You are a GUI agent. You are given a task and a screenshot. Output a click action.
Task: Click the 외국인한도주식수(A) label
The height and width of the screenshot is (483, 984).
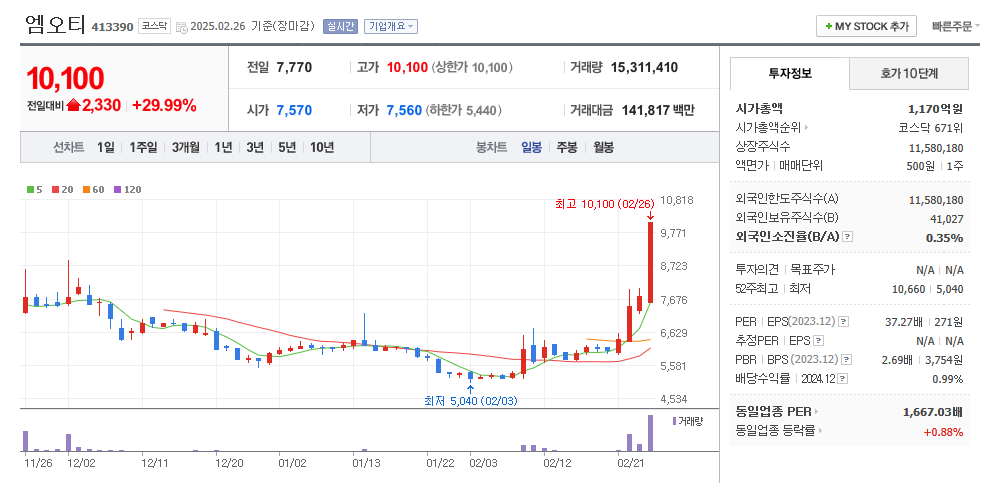coord(787,199)
